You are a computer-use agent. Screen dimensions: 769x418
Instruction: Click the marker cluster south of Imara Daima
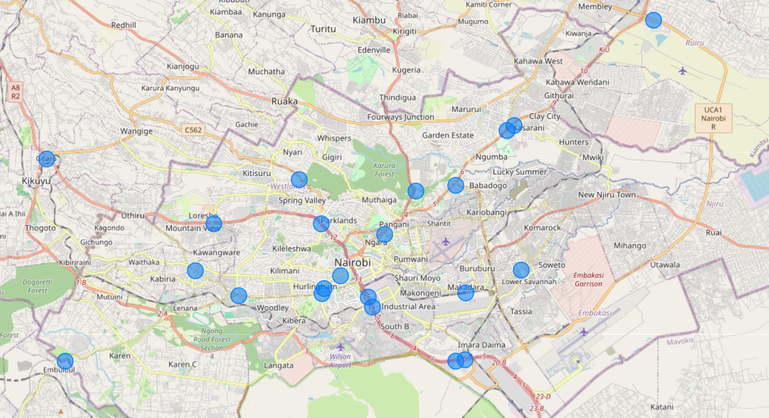coord(460,360)
